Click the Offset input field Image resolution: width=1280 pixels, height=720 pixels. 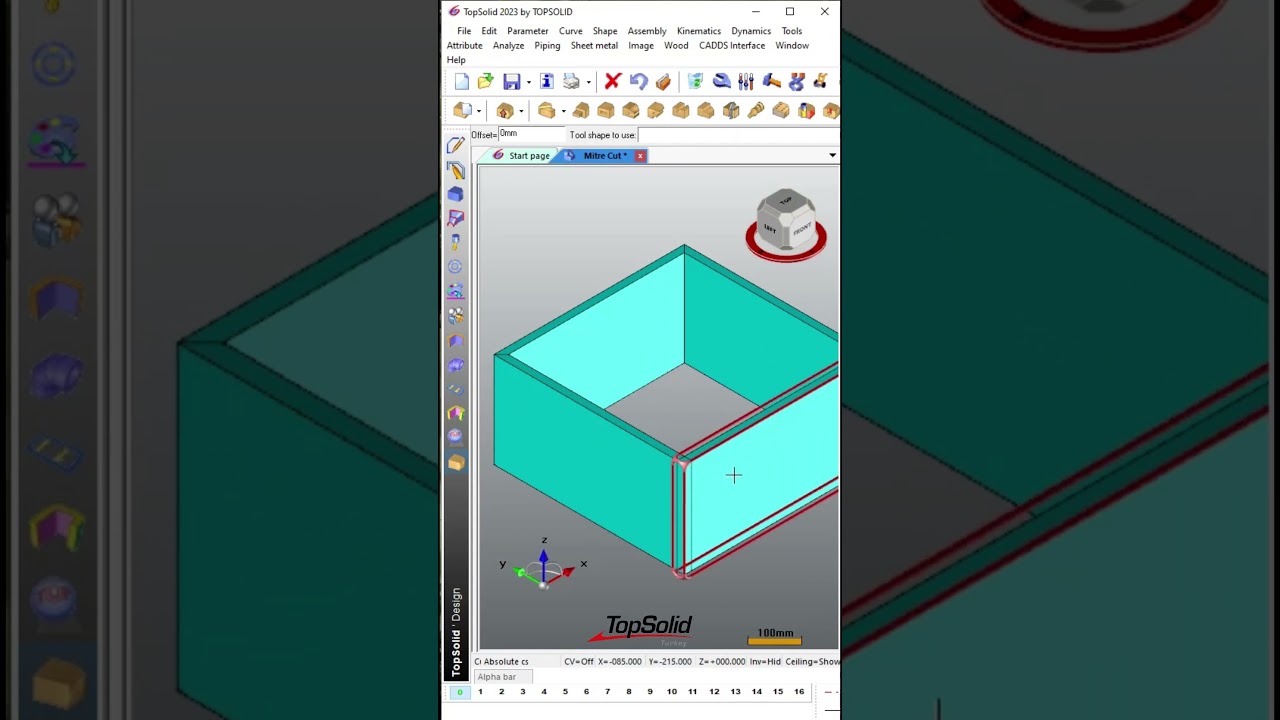pos(531,134)
